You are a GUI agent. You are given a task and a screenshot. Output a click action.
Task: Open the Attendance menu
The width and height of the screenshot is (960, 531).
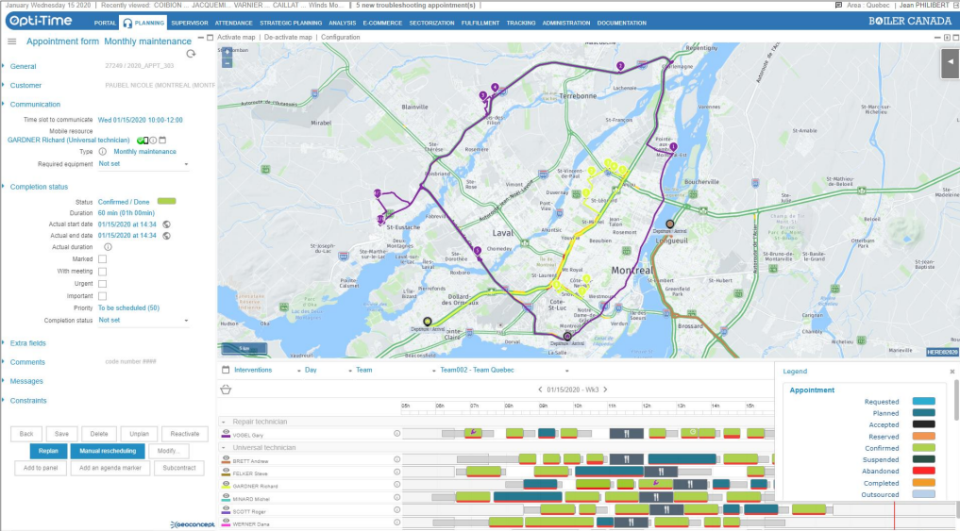(233, 23)
